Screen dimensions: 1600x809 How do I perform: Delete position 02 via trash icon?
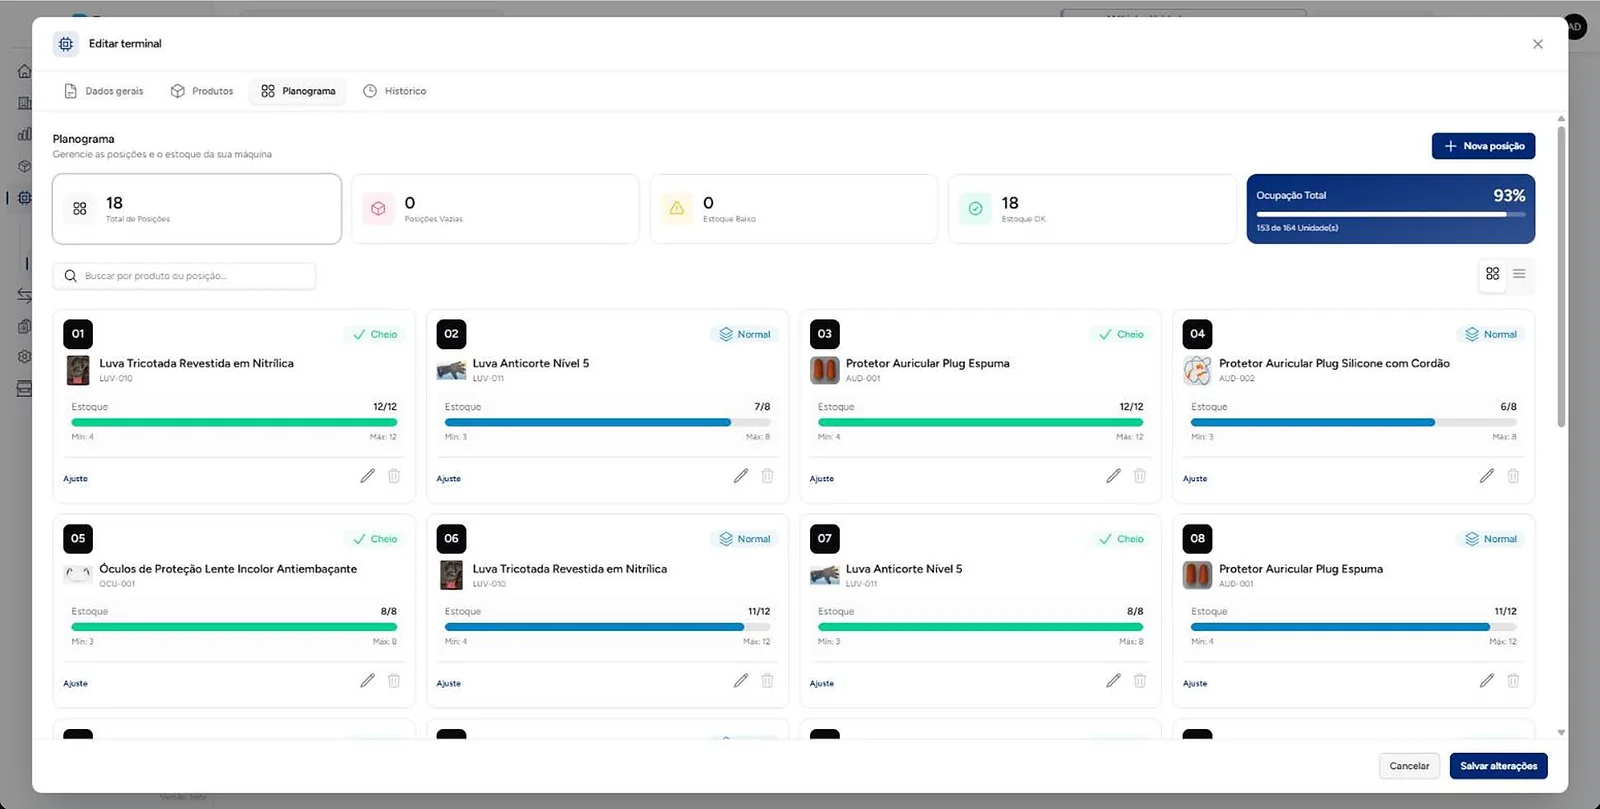click(767, 476)
